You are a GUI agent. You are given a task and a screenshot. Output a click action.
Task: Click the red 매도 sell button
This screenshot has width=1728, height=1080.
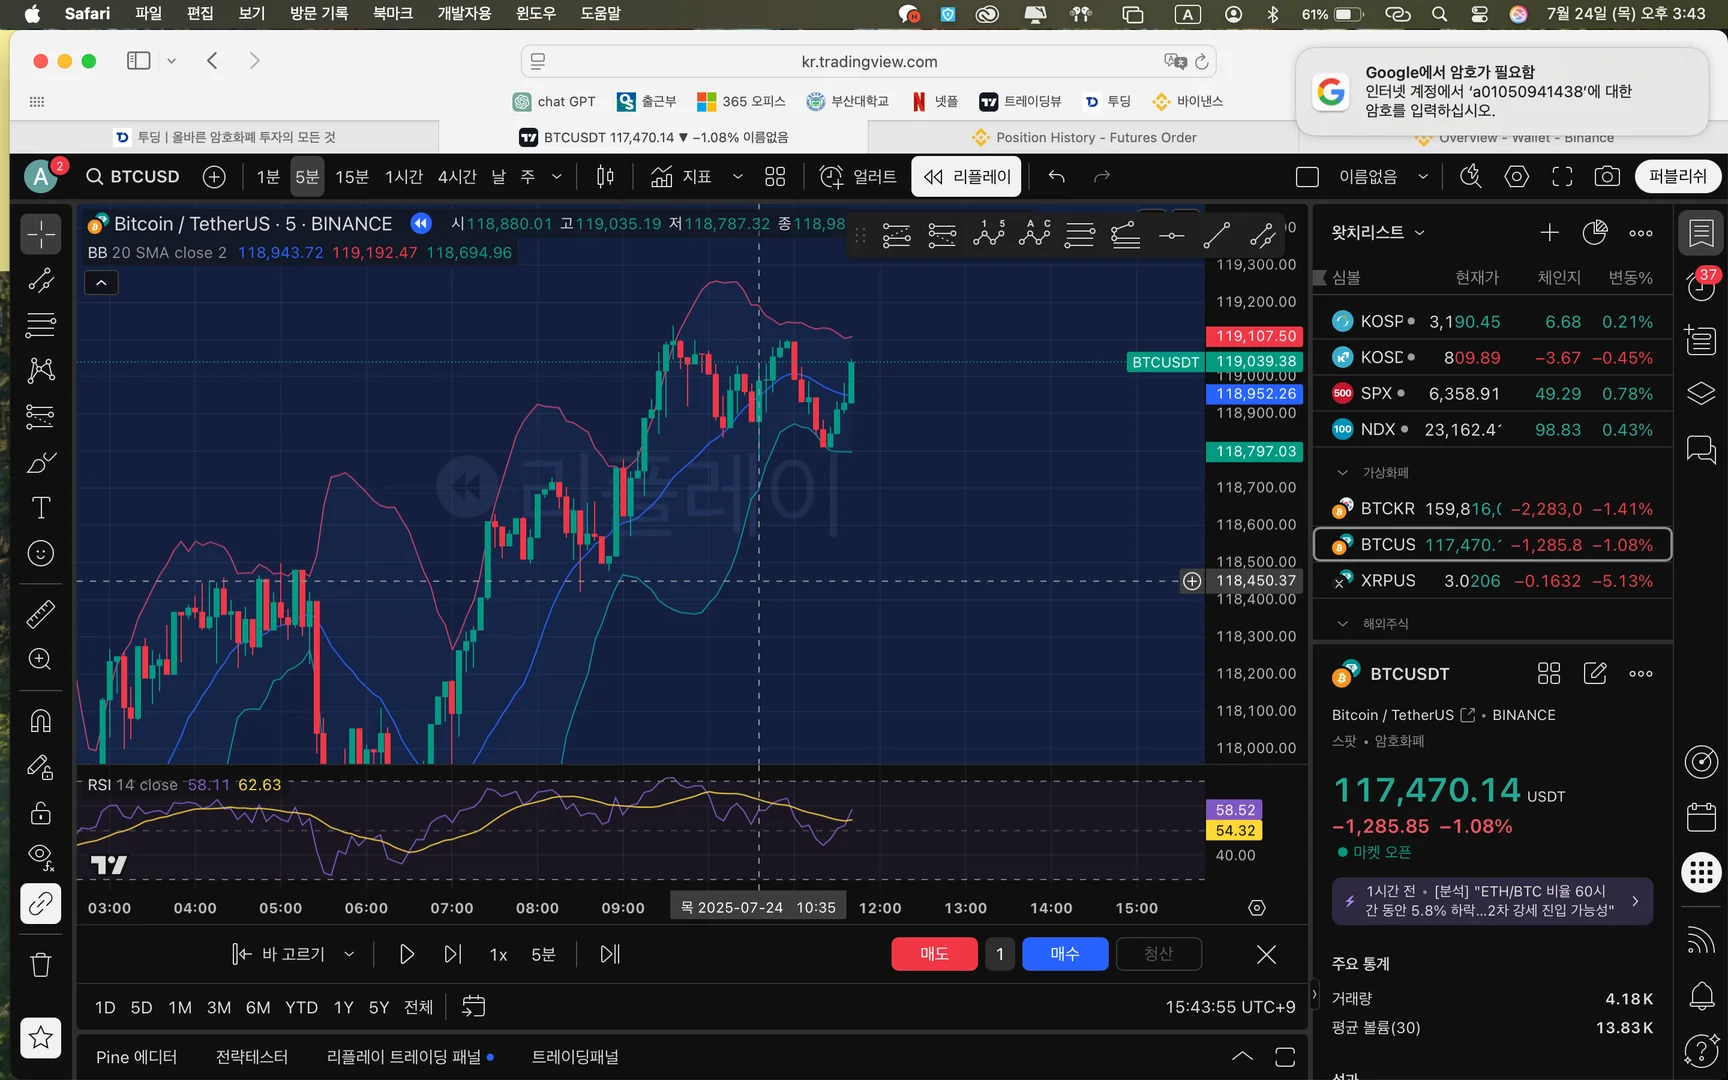coord(933,954)
